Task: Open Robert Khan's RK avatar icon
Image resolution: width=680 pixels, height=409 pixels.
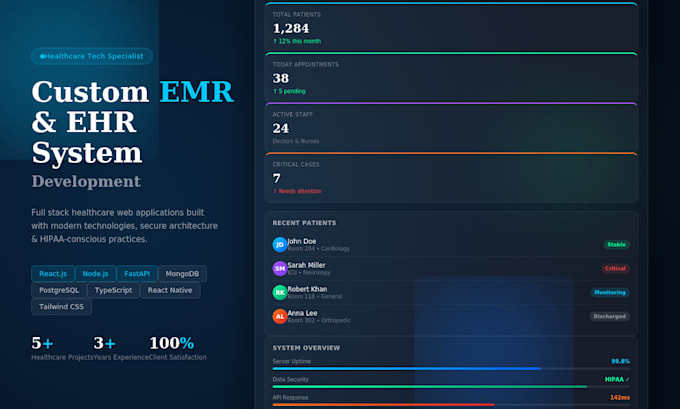Action: 280,292
